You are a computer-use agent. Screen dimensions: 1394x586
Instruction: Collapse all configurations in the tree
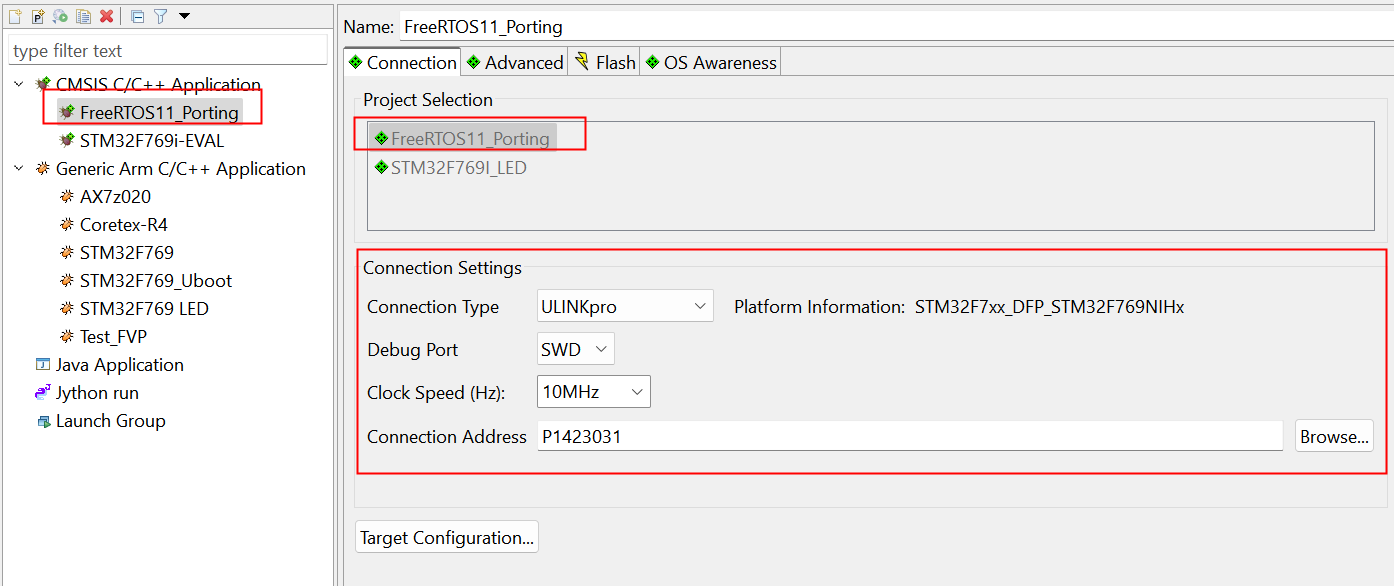[x=138, y=16]
